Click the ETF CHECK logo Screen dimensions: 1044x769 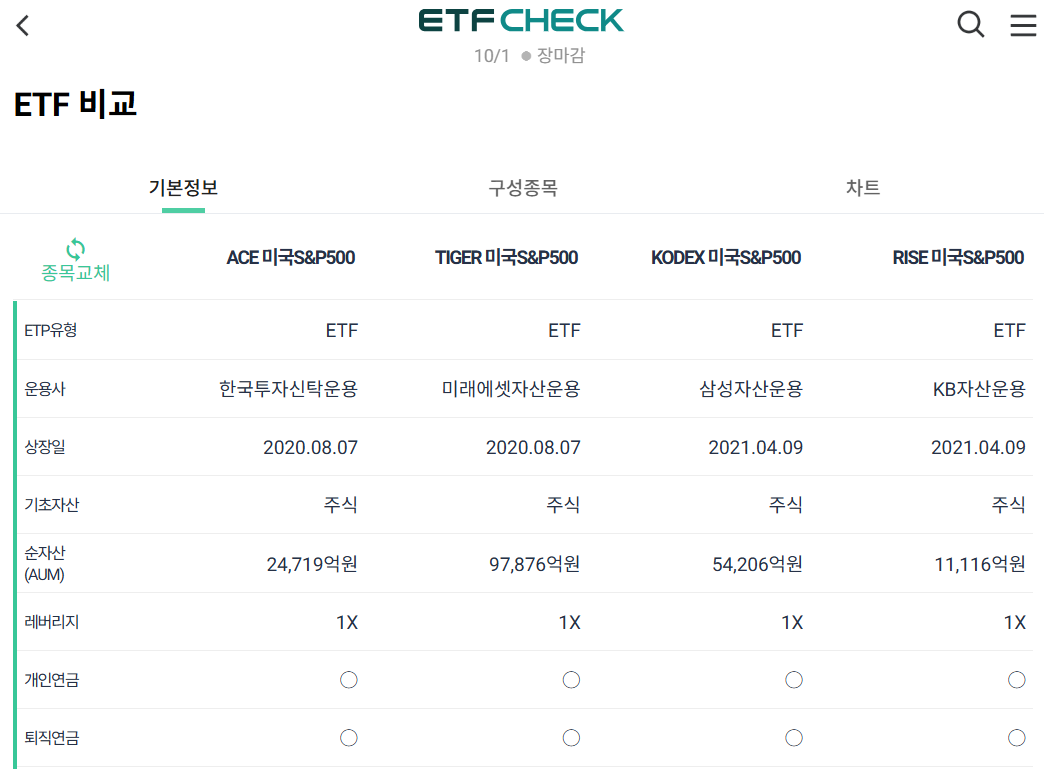(521, 20)
